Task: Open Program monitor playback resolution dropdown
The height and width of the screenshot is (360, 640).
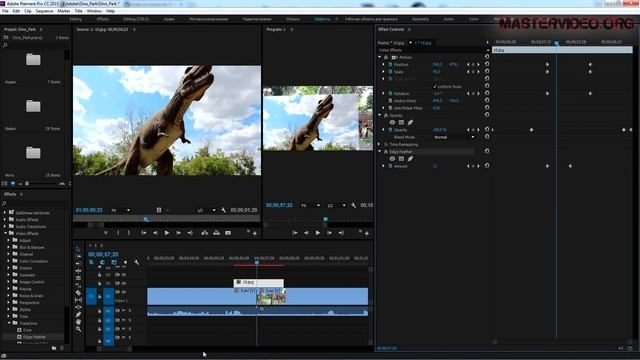Action: (337, 205)
